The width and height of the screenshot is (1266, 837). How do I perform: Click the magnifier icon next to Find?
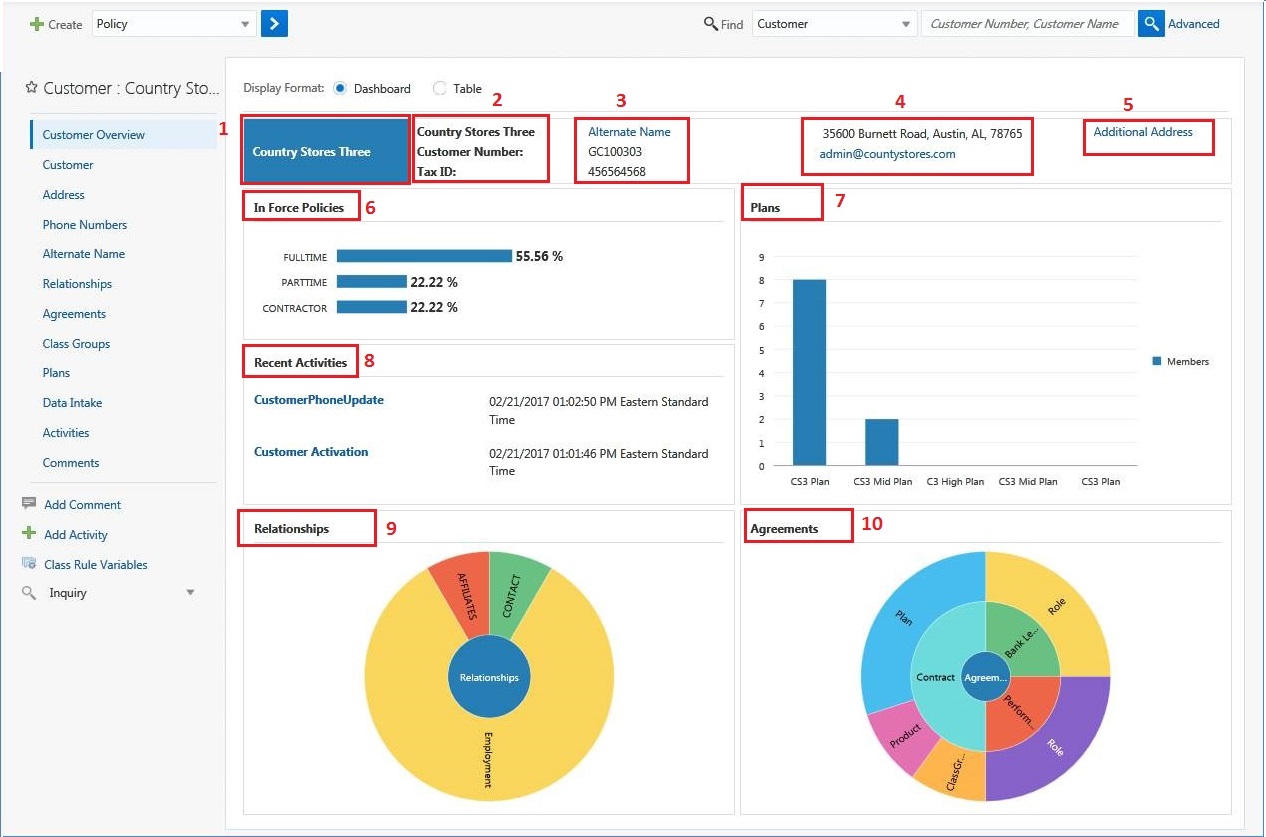tap(711, 23)
